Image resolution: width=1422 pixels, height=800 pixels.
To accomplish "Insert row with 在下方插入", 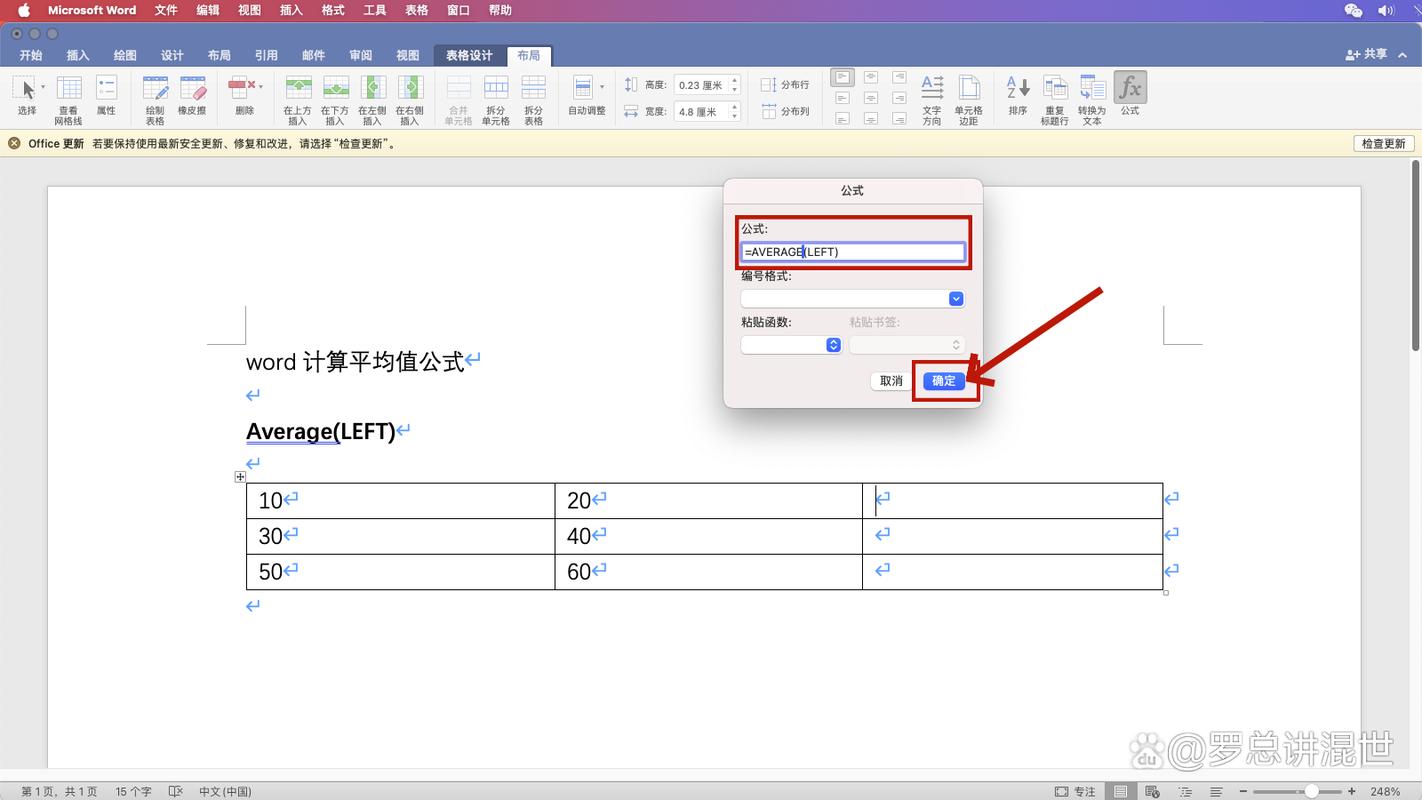I will coord(335,100).
